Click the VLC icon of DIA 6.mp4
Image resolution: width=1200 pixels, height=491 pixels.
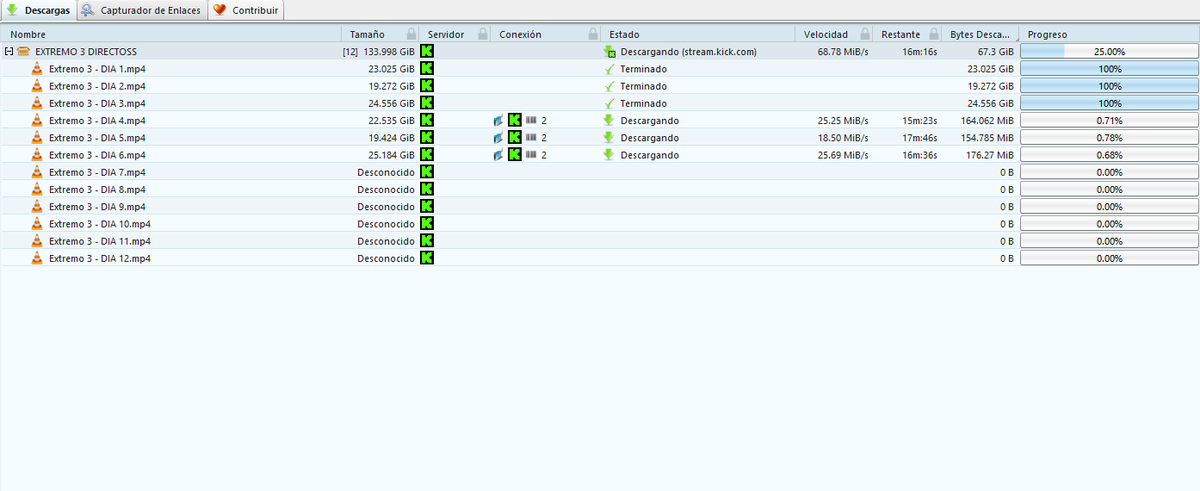38,155
